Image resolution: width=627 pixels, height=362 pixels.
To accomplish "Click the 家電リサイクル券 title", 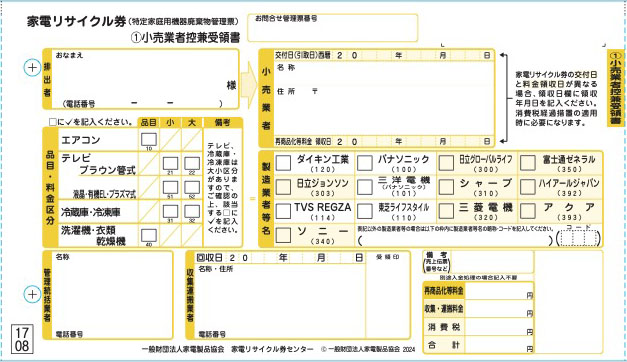I will (77, 21).
